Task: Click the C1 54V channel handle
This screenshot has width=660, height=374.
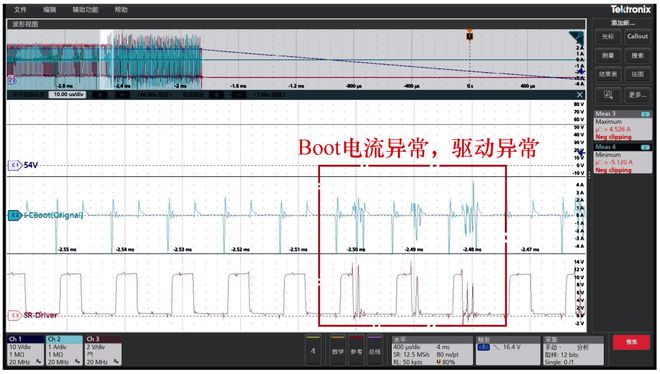Action: click(15, 165)
